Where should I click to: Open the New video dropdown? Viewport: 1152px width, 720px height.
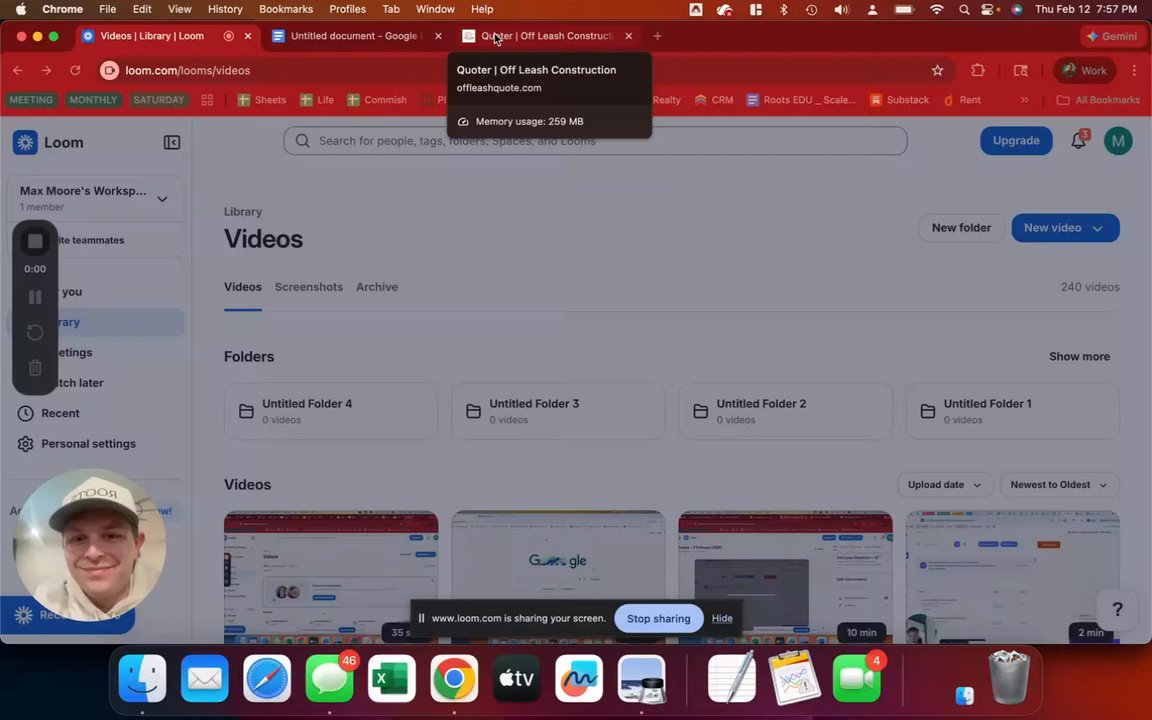click(1065, 228)
